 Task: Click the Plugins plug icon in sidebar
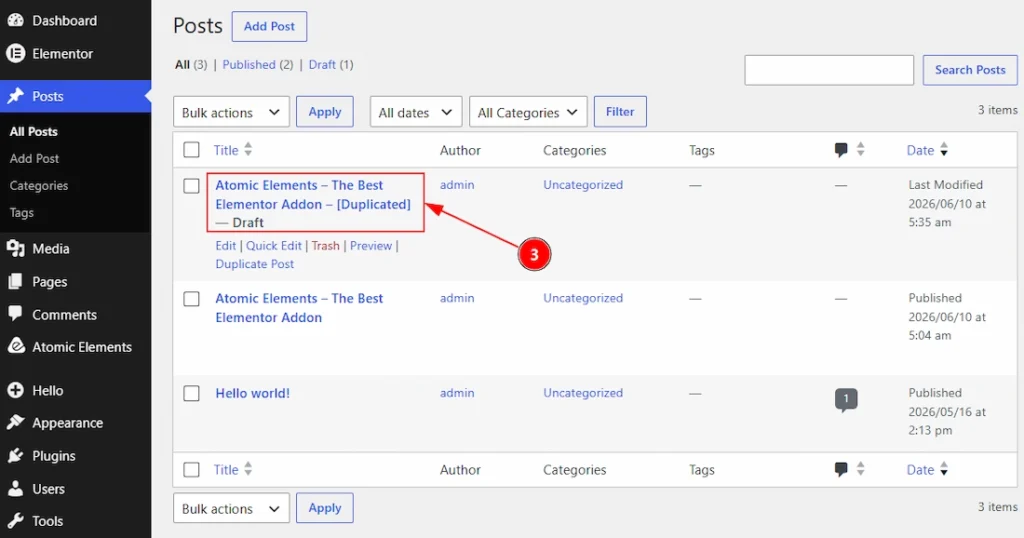pyautogui.click(x=15, y=456)
